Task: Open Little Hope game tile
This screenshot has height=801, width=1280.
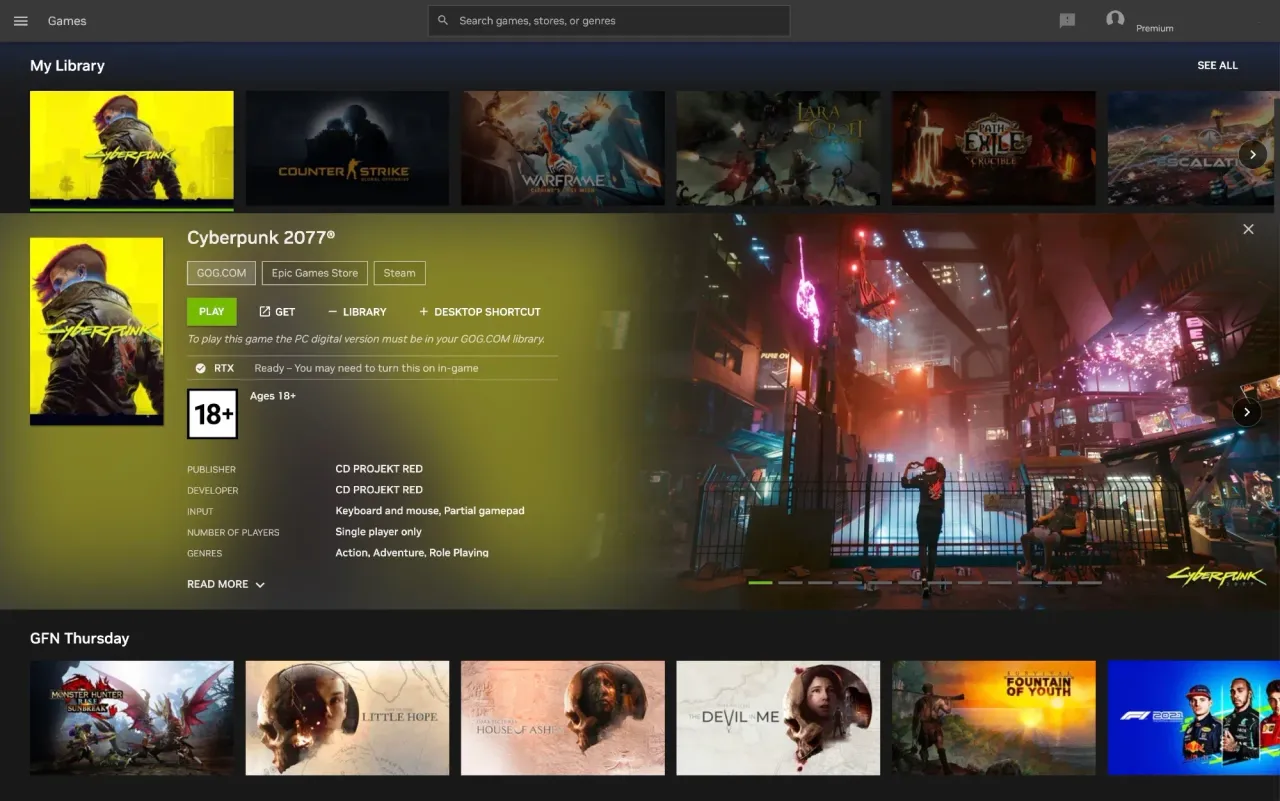Action: tap(348, 718)
